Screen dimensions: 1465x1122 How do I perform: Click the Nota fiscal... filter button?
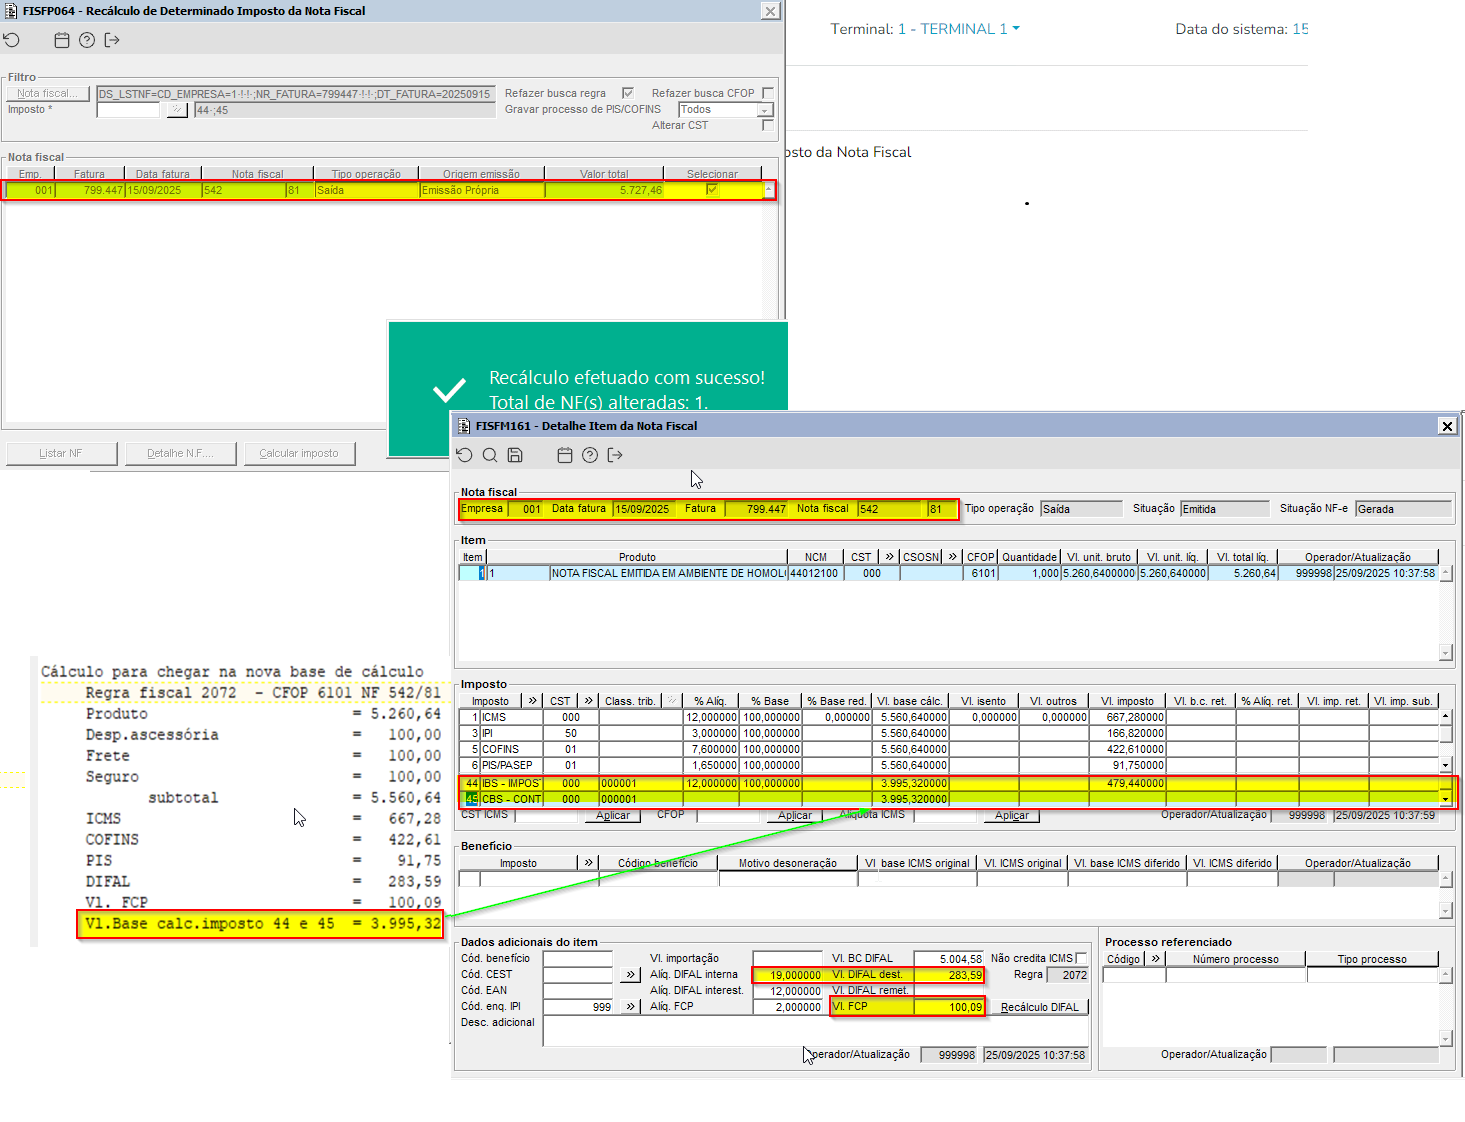coord(48,93)
